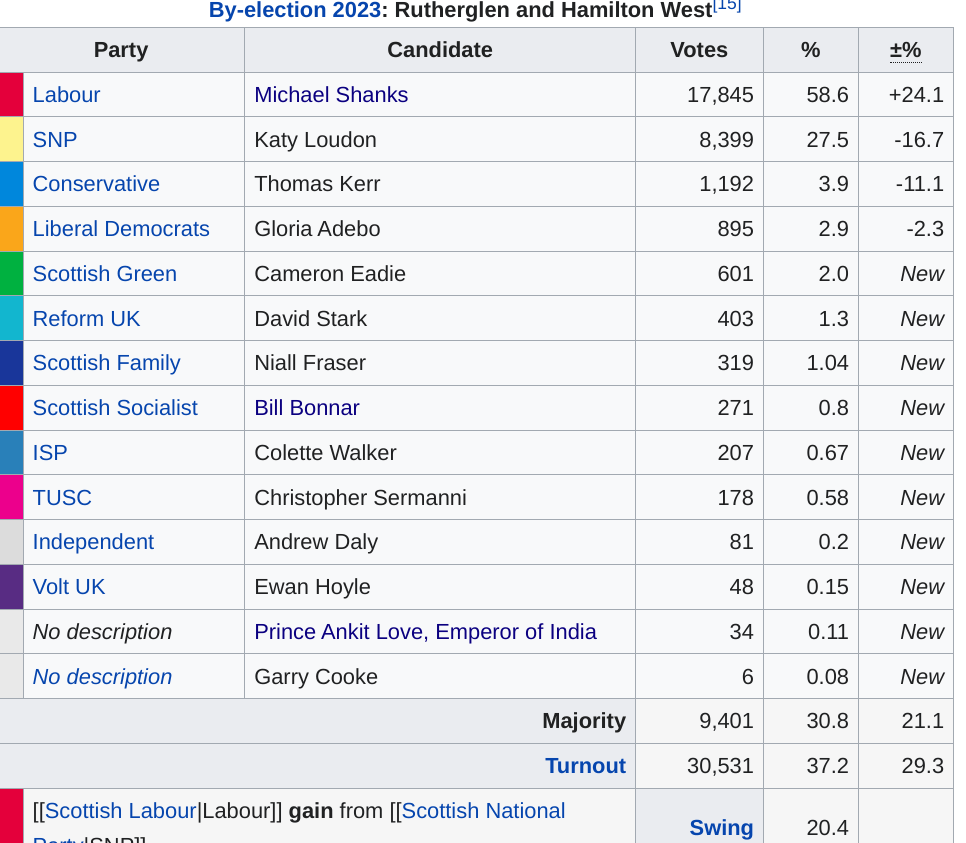The height and width of the screenshot is (843, 966).
Task: Click the Labour party link
Action: click(66, 95)
